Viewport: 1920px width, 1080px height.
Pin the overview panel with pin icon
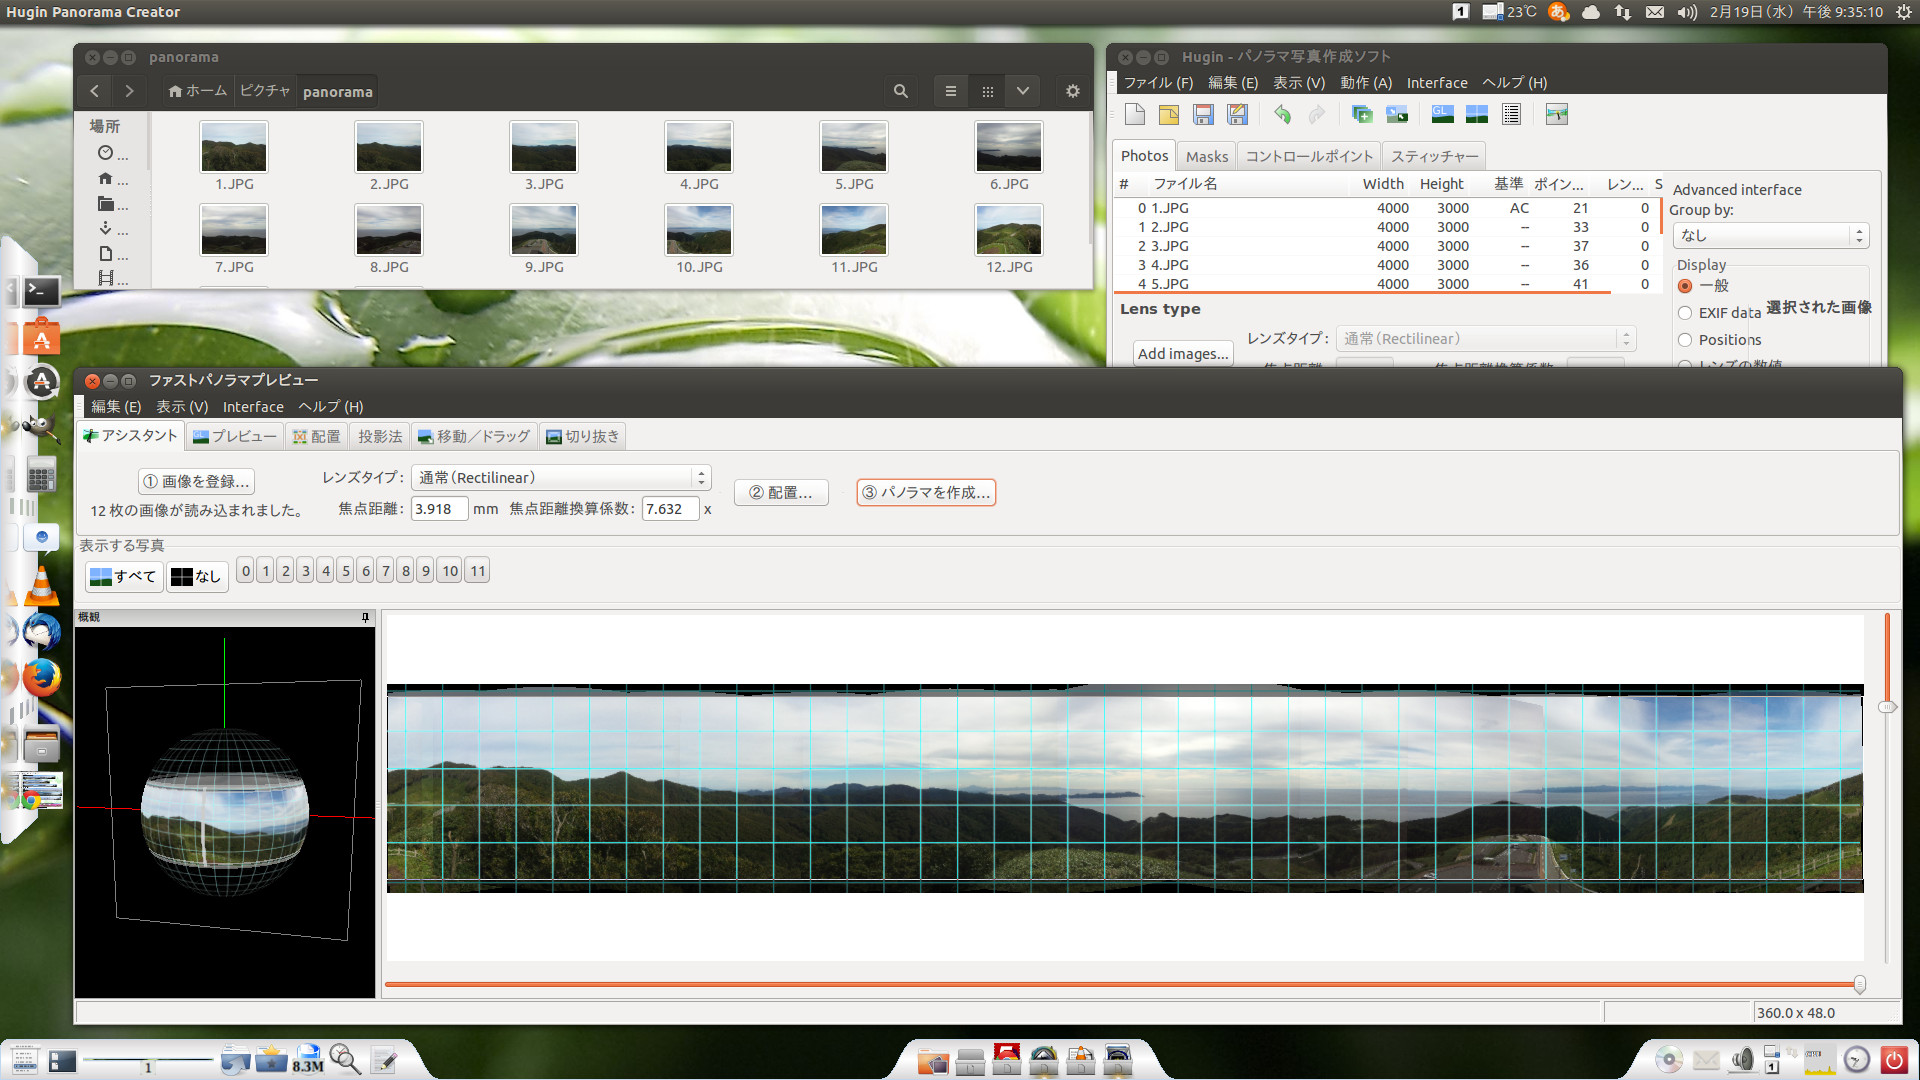(365, 617)
